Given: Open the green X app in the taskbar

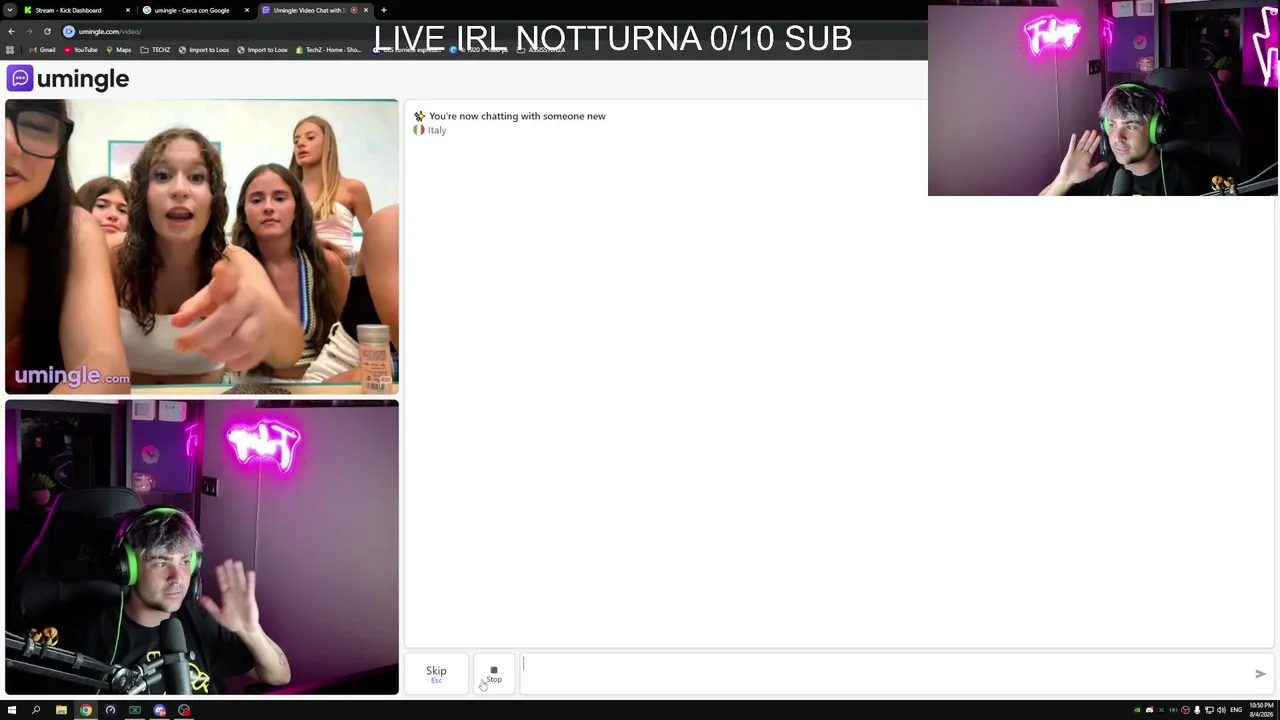Looking at the screenshot, I should (135, 710).
